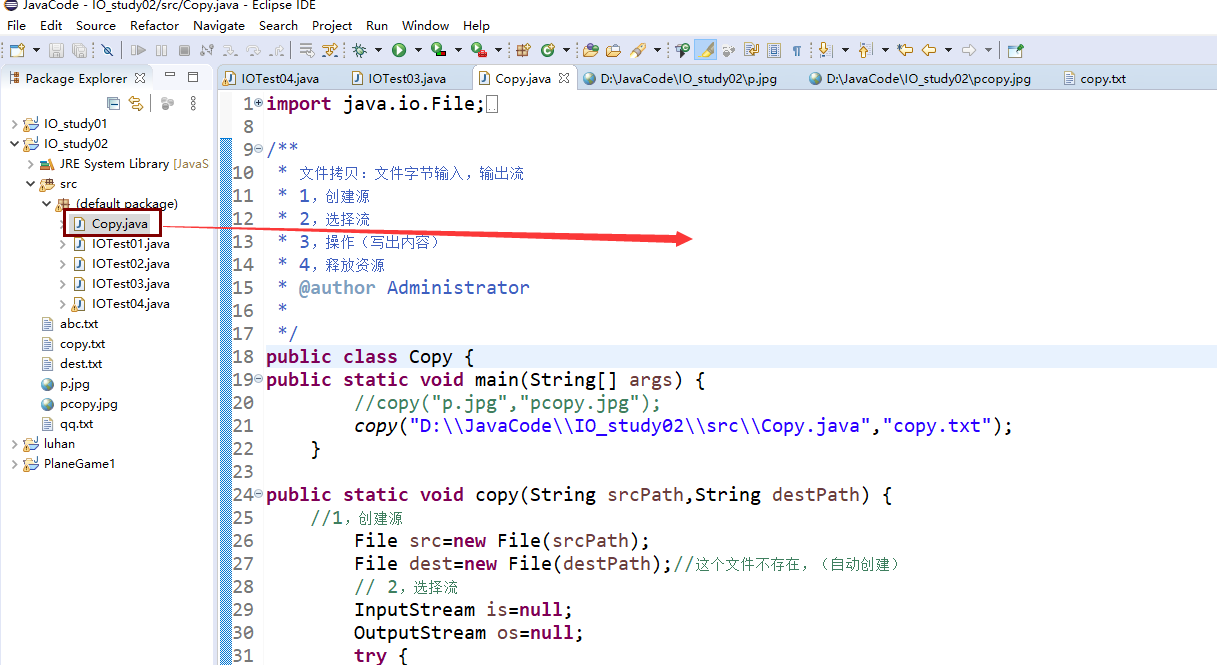Launch with the green Run button icon

399,50
